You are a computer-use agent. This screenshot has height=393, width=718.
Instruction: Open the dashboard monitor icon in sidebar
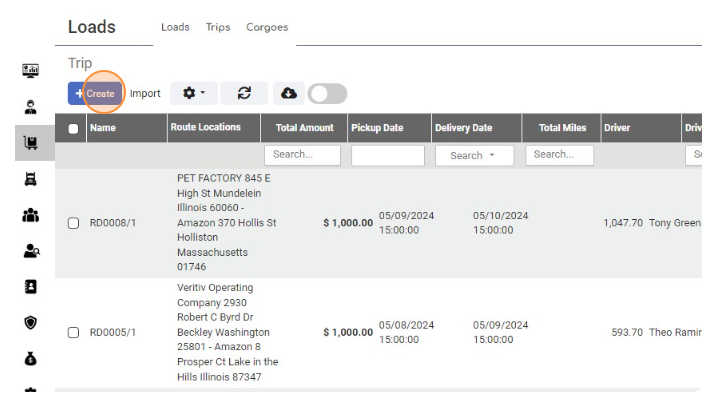pos(31,71)
